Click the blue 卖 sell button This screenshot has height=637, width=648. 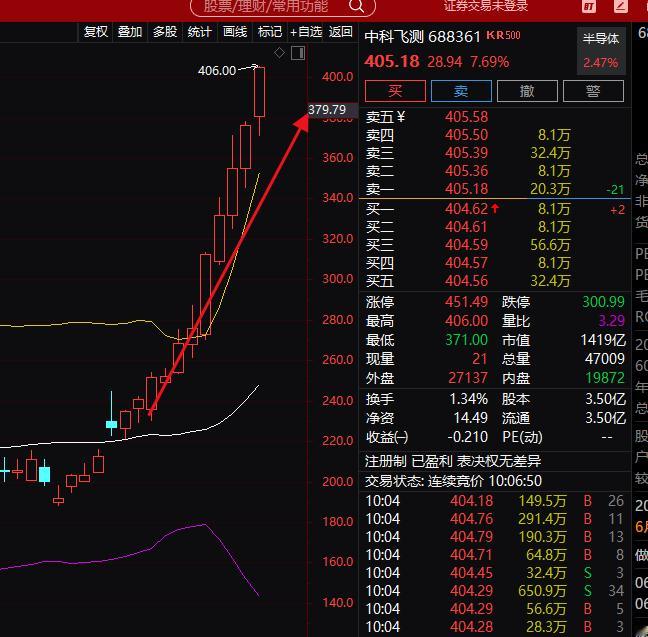461,91
